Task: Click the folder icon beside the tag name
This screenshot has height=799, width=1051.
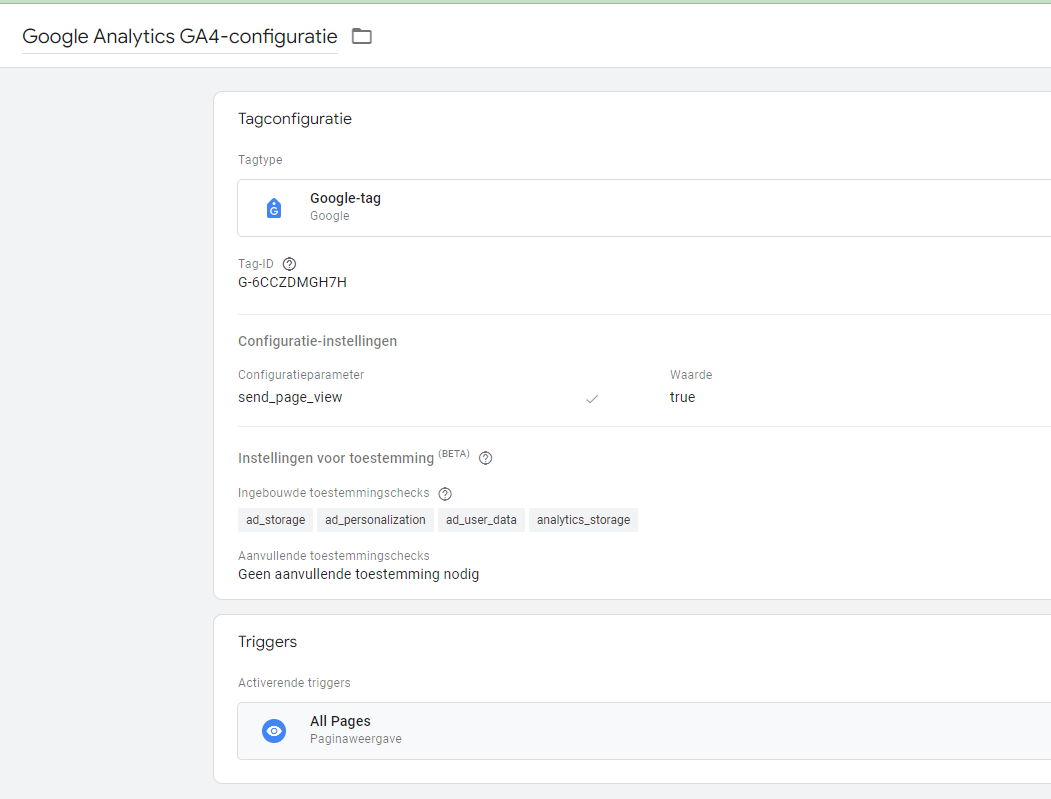Action: [362, 36]
